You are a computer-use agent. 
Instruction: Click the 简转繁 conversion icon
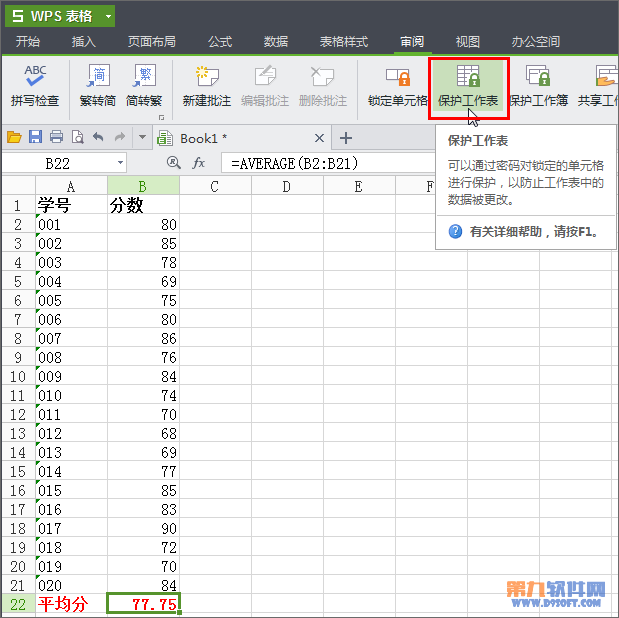pyautogui.click(x=144, y=86)
